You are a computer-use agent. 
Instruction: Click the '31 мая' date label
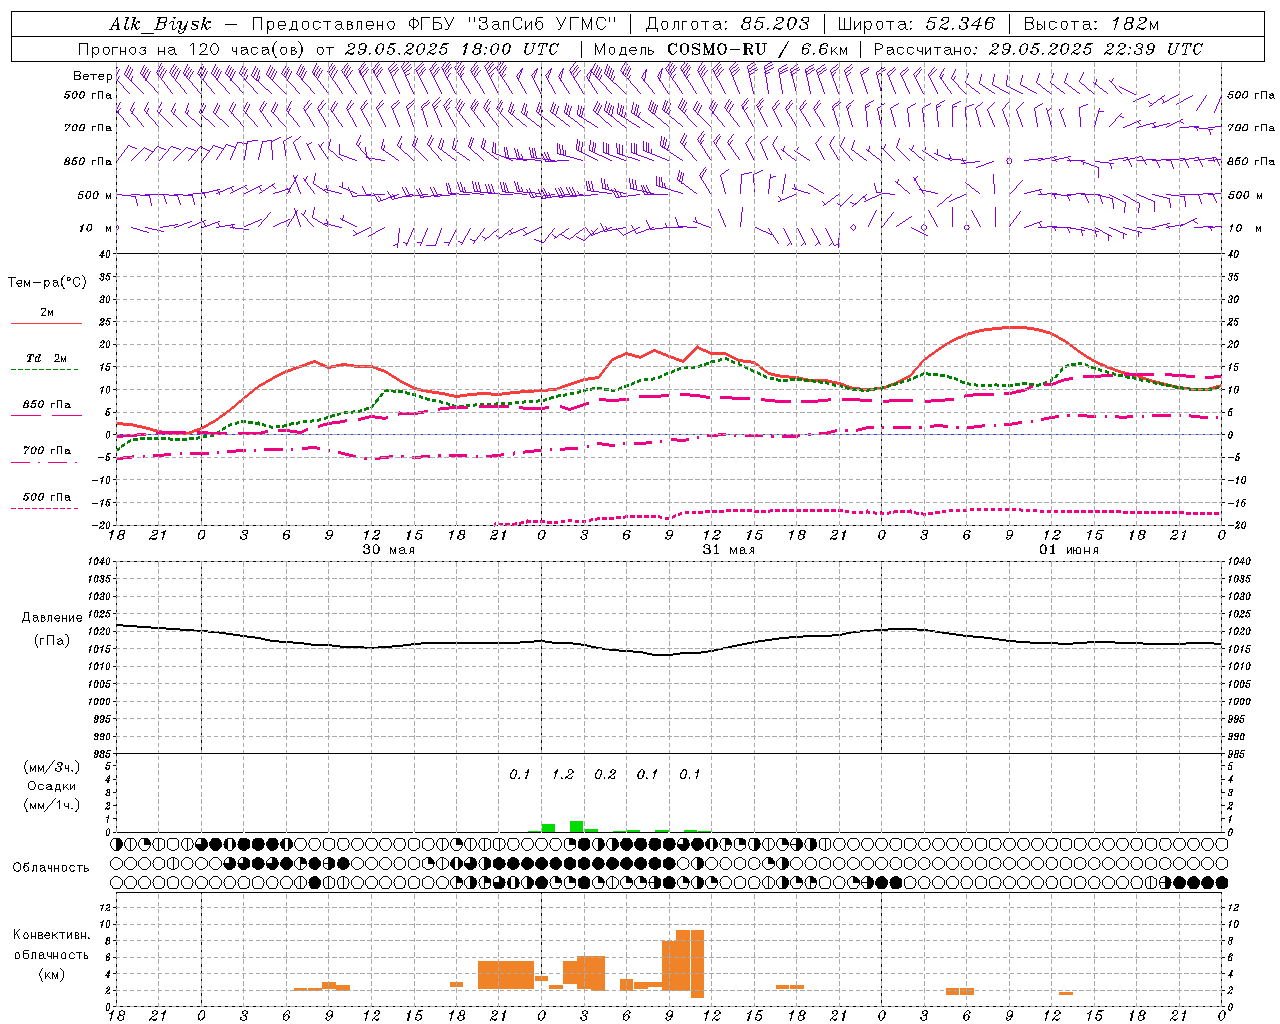click(728, 550)
